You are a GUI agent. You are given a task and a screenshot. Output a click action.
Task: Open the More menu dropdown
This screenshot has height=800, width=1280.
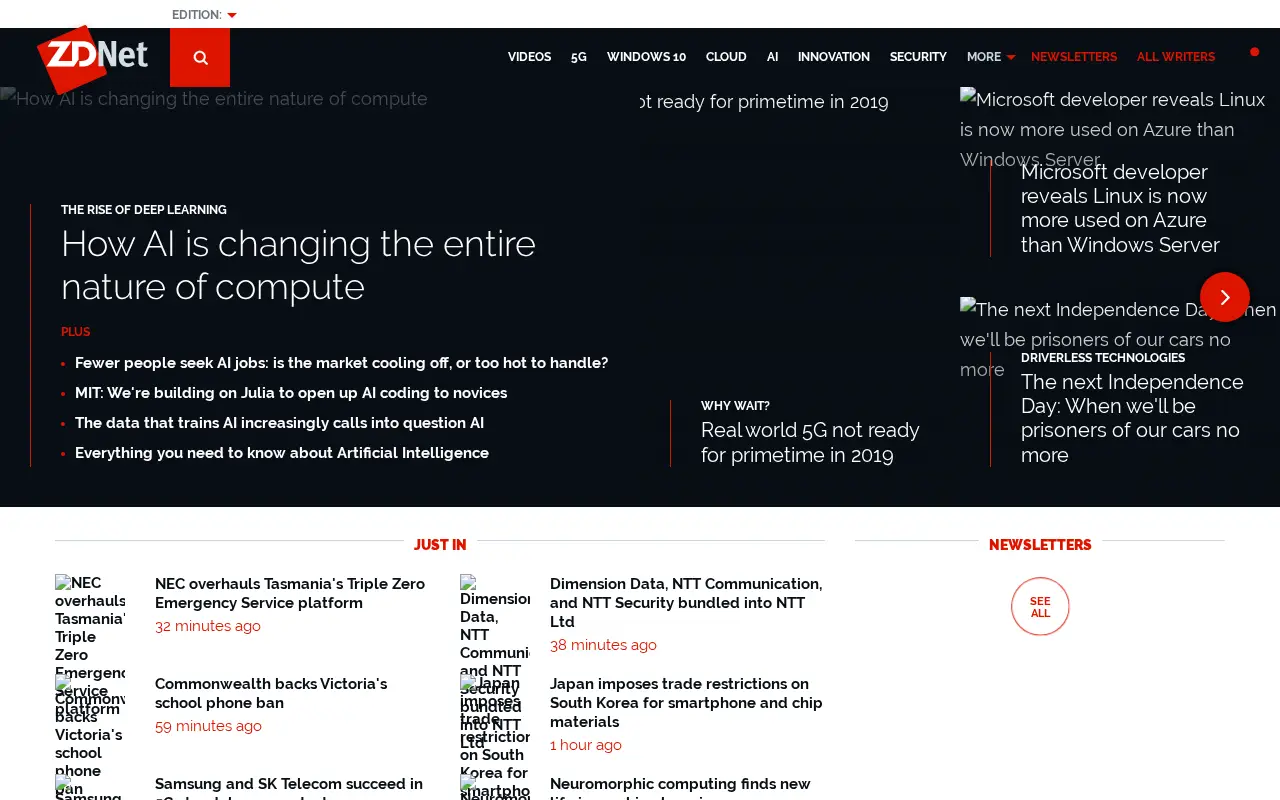990,57
